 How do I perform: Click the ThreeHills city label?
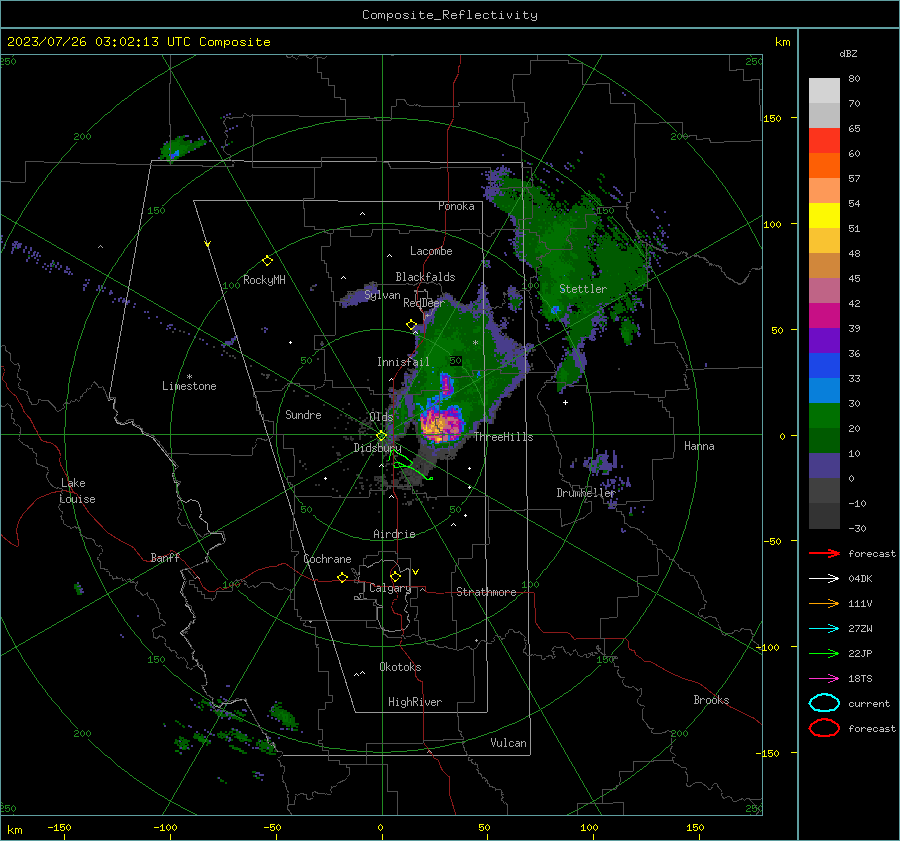[x=503, y=437]
